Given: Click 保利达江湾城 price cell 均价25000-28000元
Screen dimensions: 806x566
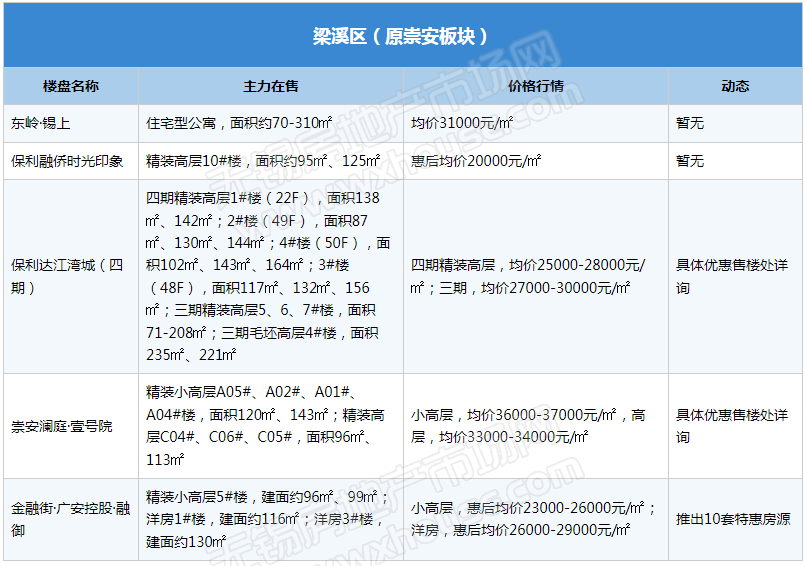Looking at the screenshot, I should point(529,277).
